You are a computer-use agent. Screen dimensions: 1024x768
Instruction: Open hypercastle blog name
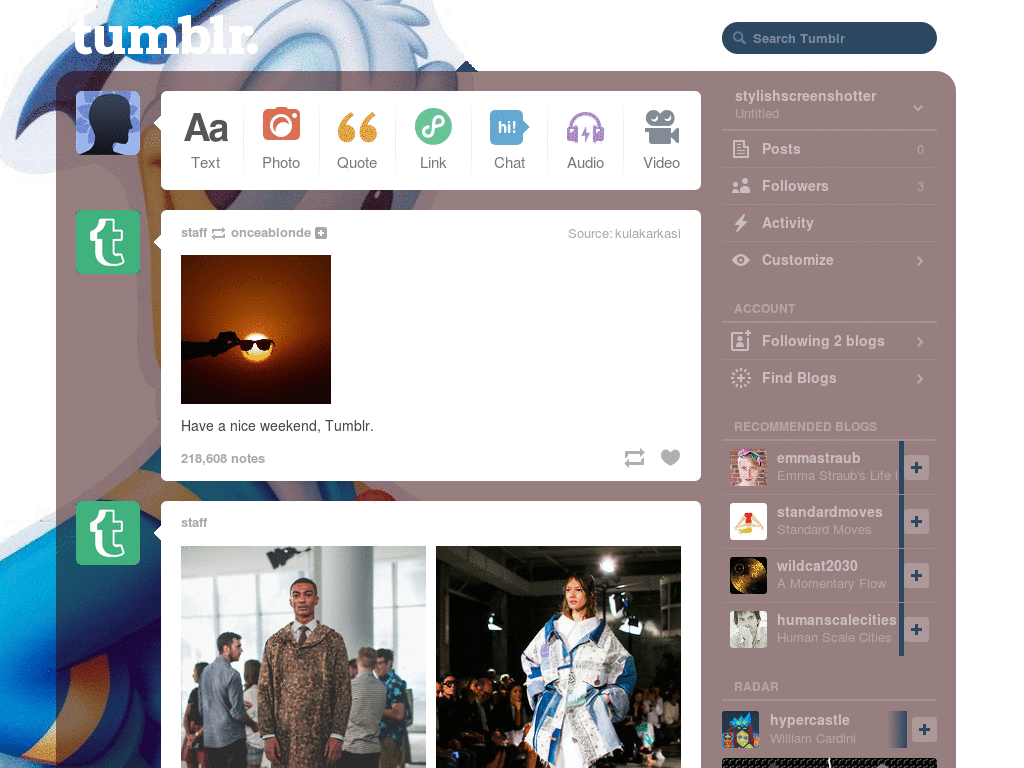(810, 720)
